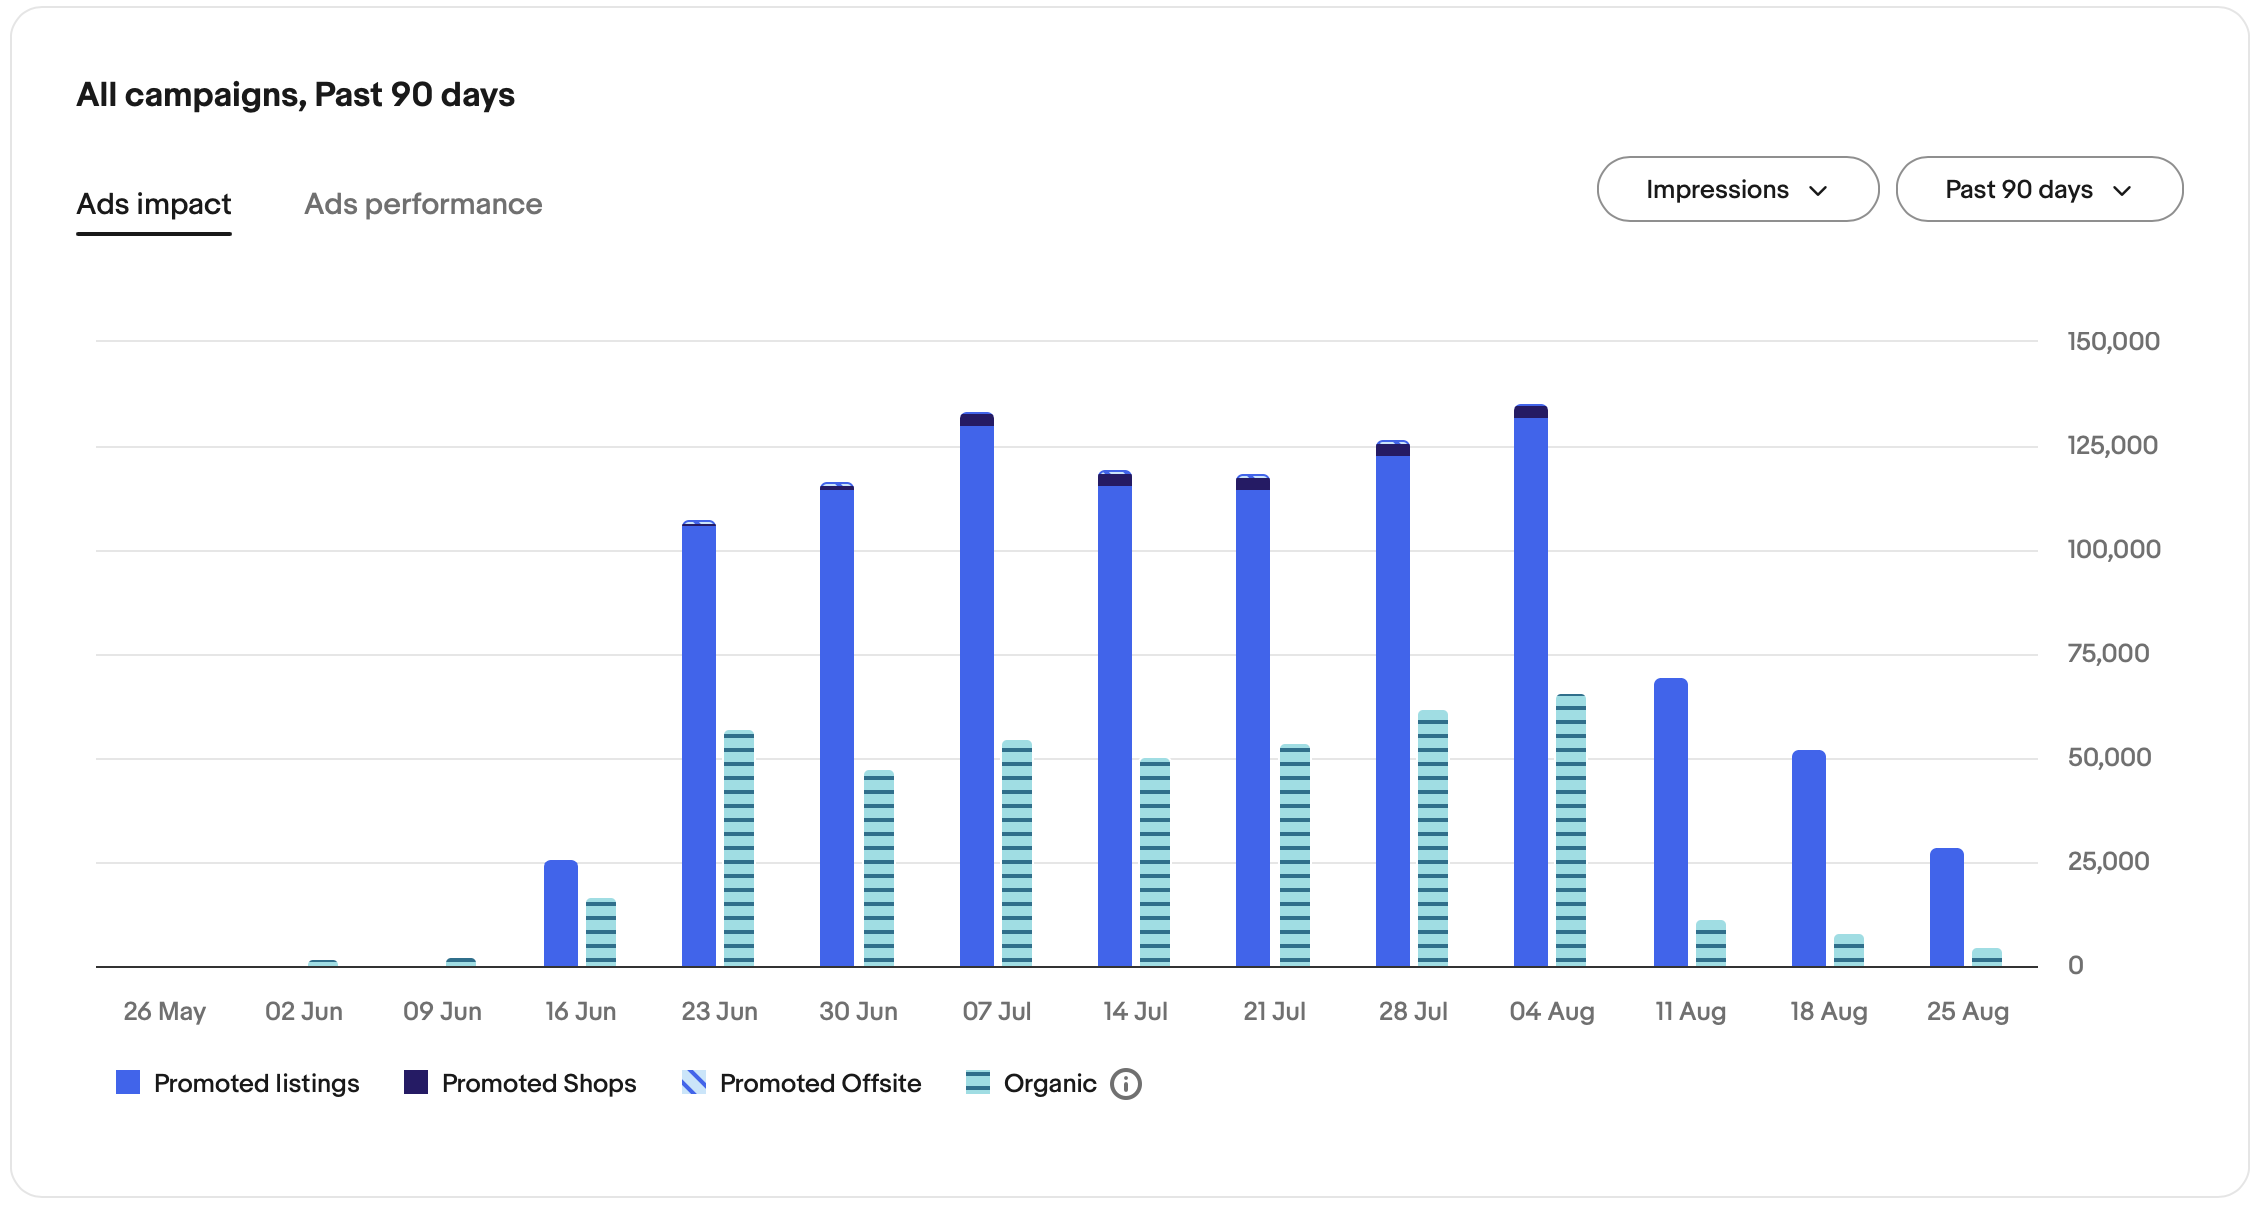Image resolution: width=2250 pixels, height=1210 pixels.
Task: Select the Ads impact tab
Action: [154, 204]
